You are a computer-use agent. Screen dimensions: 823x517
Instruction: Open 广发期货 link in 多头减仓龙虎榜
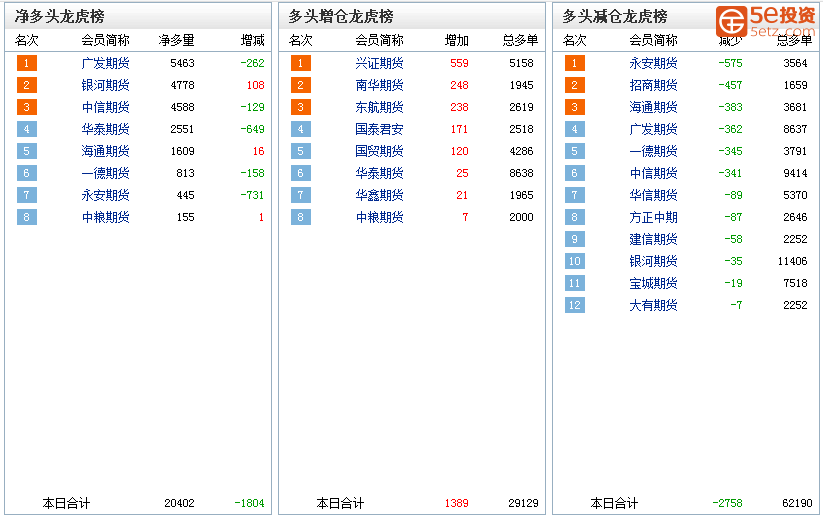pyautogui.click(x=653, y=130)
